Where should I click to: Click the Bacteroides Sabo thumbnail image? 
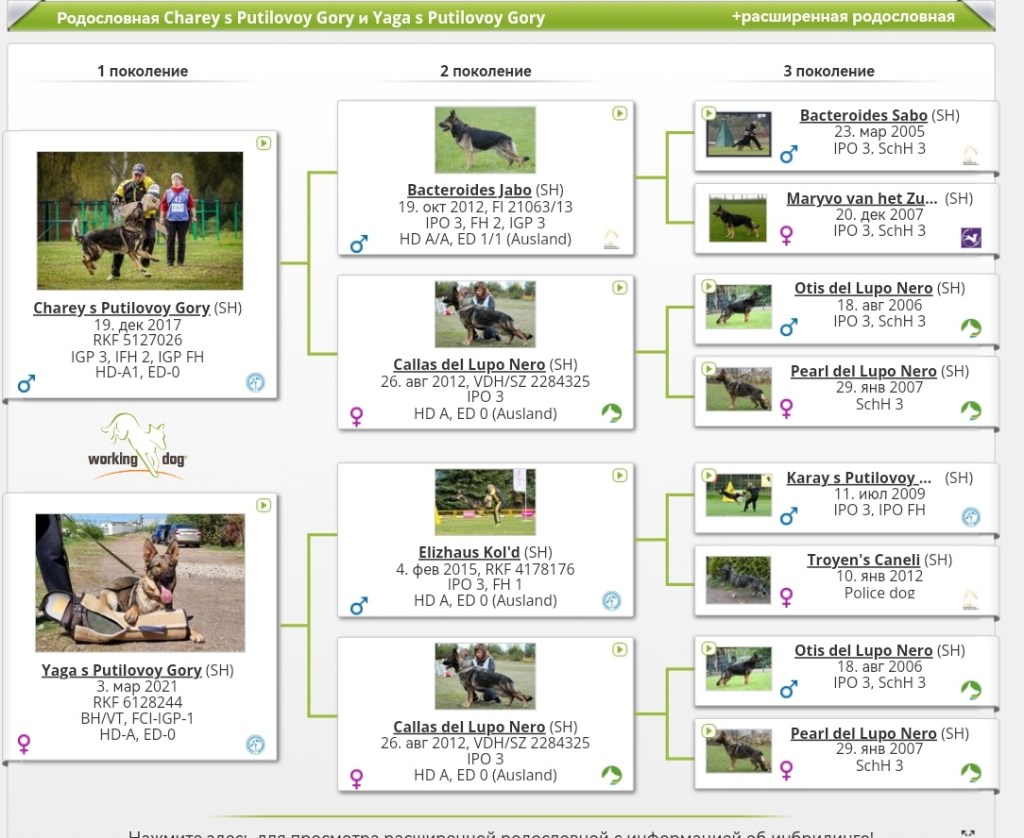[x=739, y=134]
